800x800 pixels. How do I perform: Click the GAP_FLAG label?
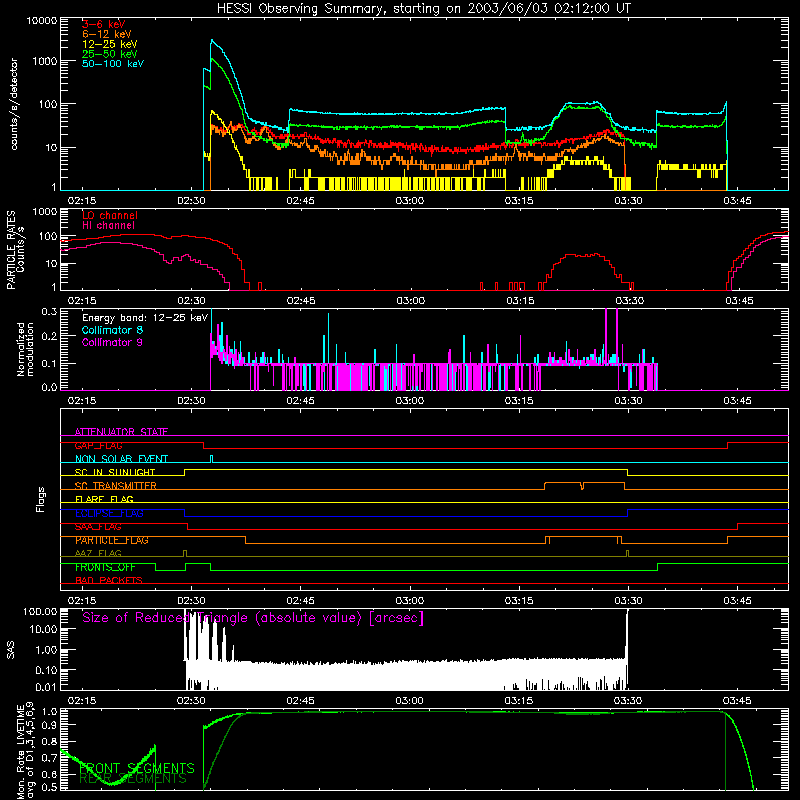98,445
